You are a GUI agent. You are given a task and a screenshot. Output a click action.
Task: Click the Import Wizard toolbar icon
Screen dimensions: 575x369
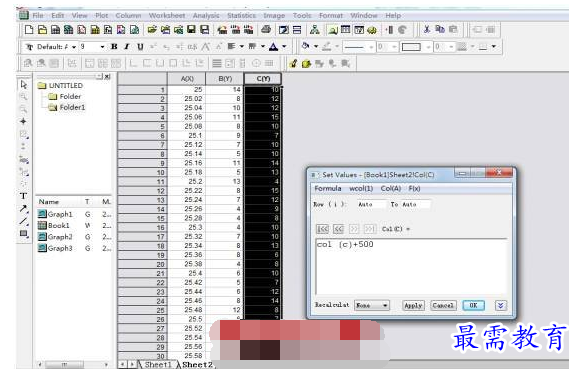click(222, 30)
